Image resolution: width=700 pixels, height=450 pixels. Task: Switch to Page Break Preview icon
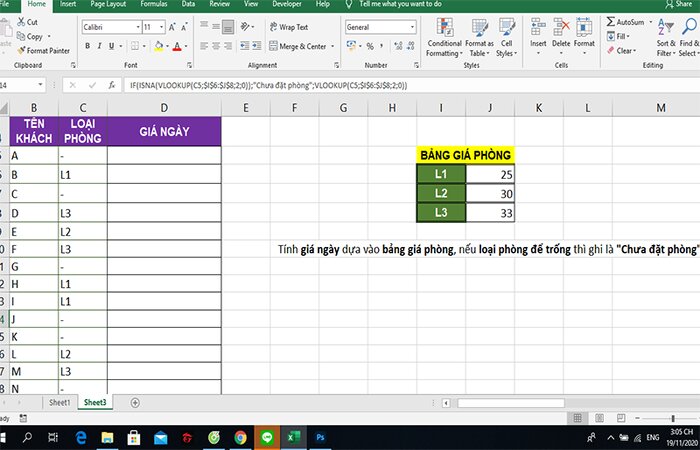coord(621,418)
